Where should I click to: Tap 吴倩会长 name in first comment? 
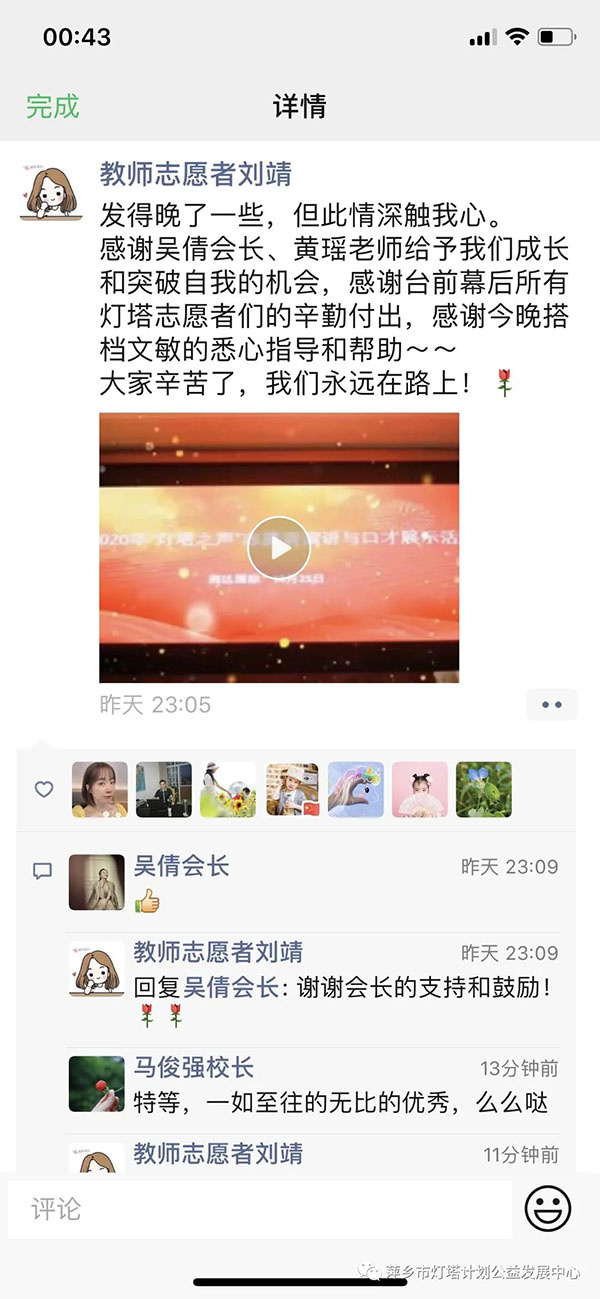[182, 866]
